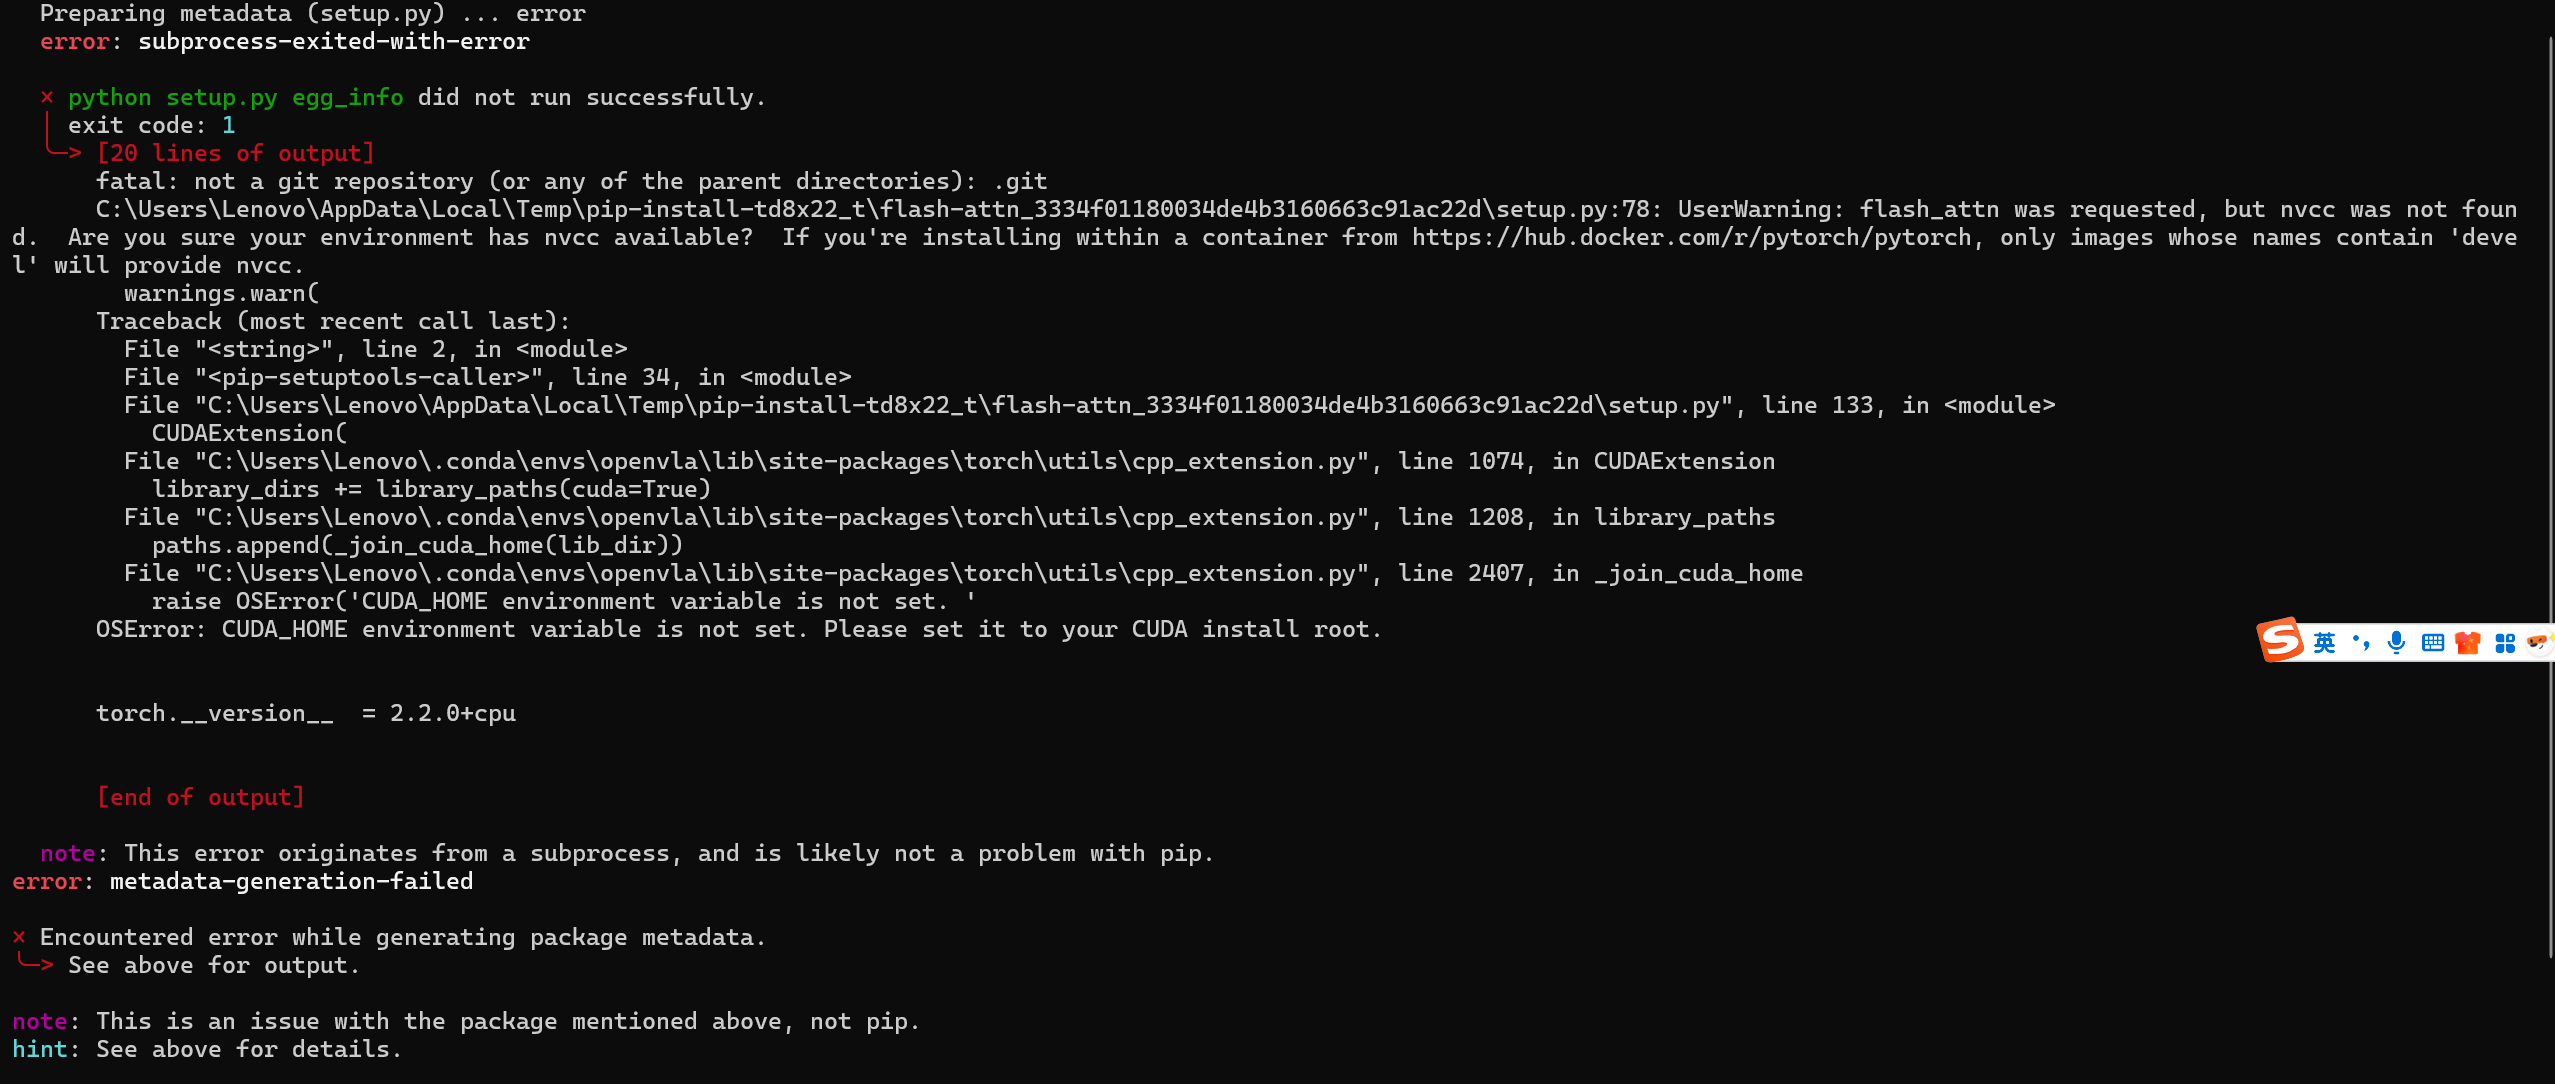The height and width of the screenshot is (1084, 2555).
Task: Click the '[end of output]' red text
Action: pyautogui.click(x=200, y=796)
